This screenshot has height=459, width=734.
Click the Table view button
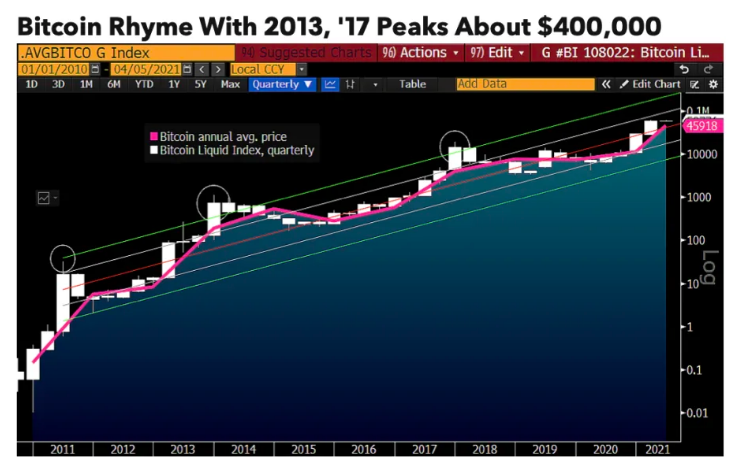pos(412,84)
